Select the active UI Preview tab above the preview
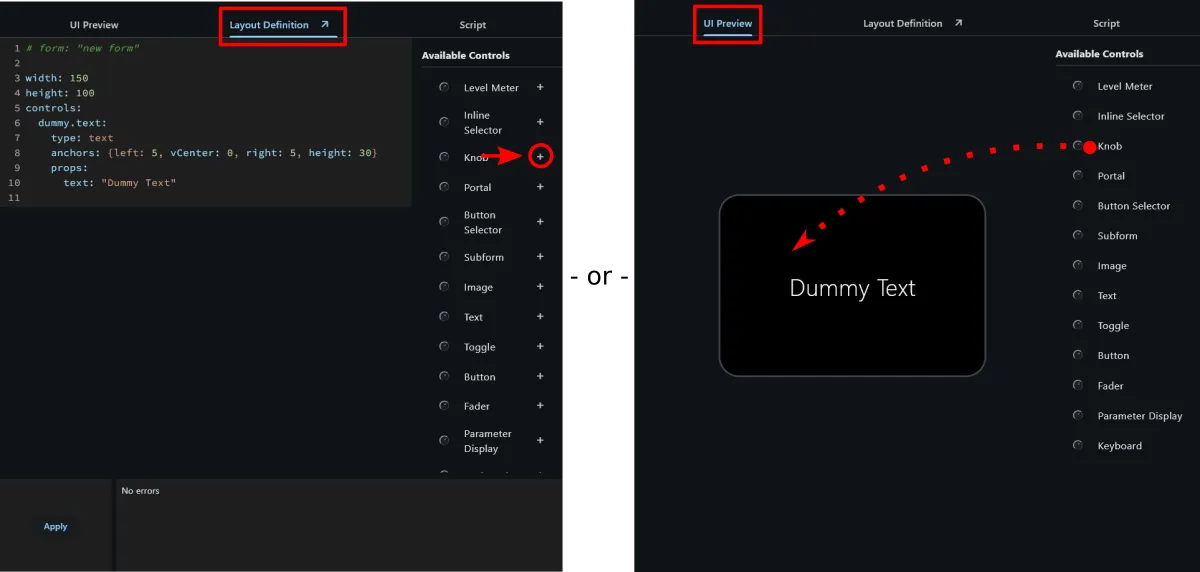Image resolution: width=1200 pixels, height=572 pixels. (x=728, y=23)
